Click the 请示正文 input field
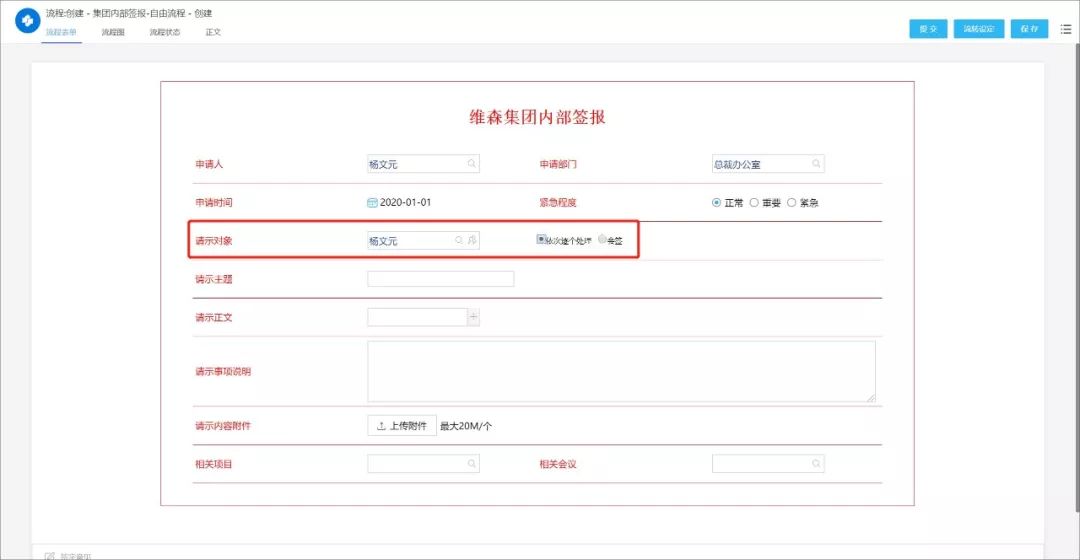The height and width of the screenshot is (560, 1080). [x=417, y=317]
